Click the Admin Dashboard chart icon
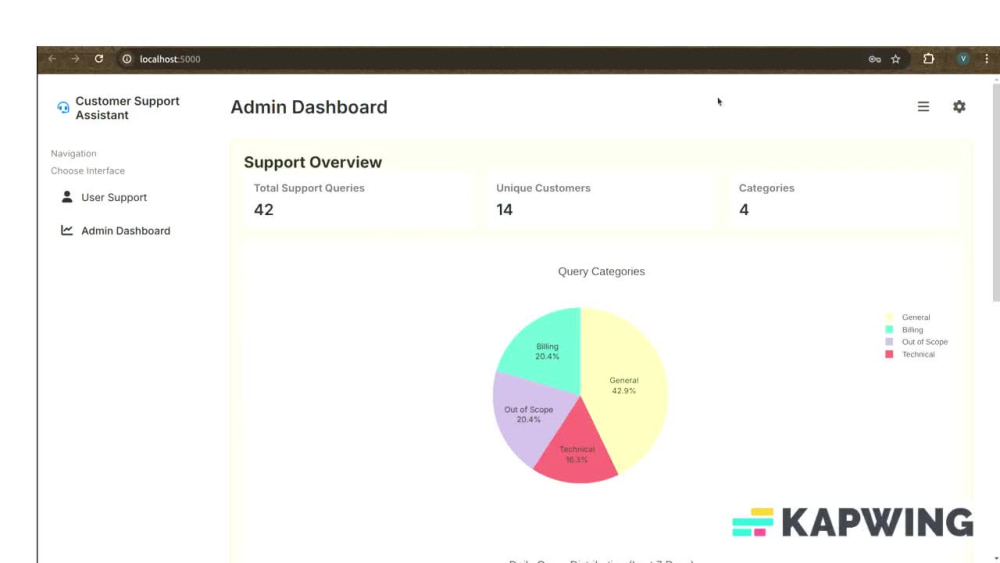The image size is (1000, 563). click(67, 230)
